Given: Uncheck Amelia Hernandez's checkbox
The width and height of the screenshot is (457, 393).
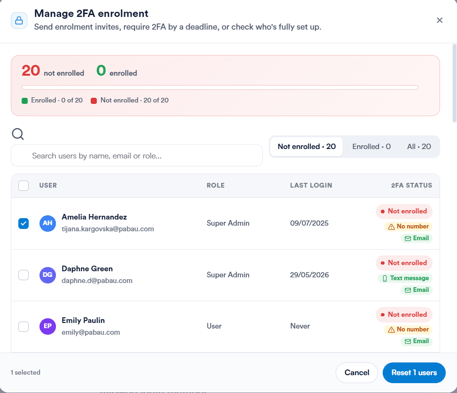Looking at the screenshot, I should click(x=23, y=223).
